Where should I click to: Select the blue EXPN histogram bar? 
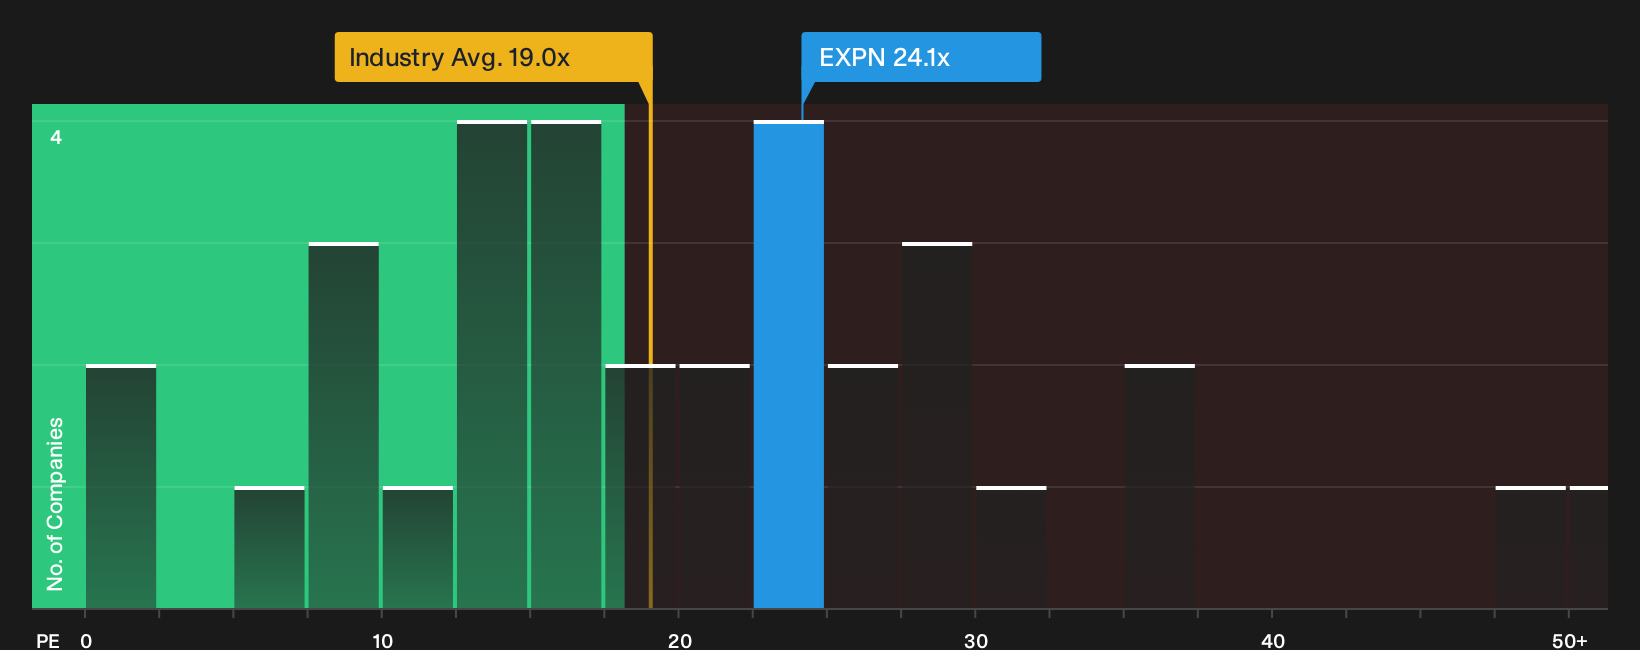click(788, 365)
